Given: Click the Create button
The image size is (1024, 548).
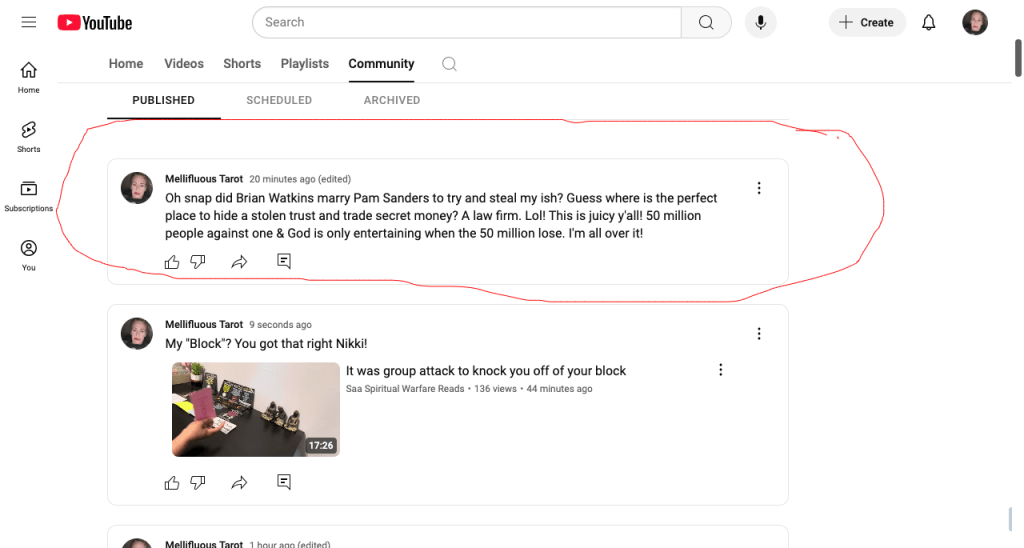Looking at the screenshot, I should [867, 22].
